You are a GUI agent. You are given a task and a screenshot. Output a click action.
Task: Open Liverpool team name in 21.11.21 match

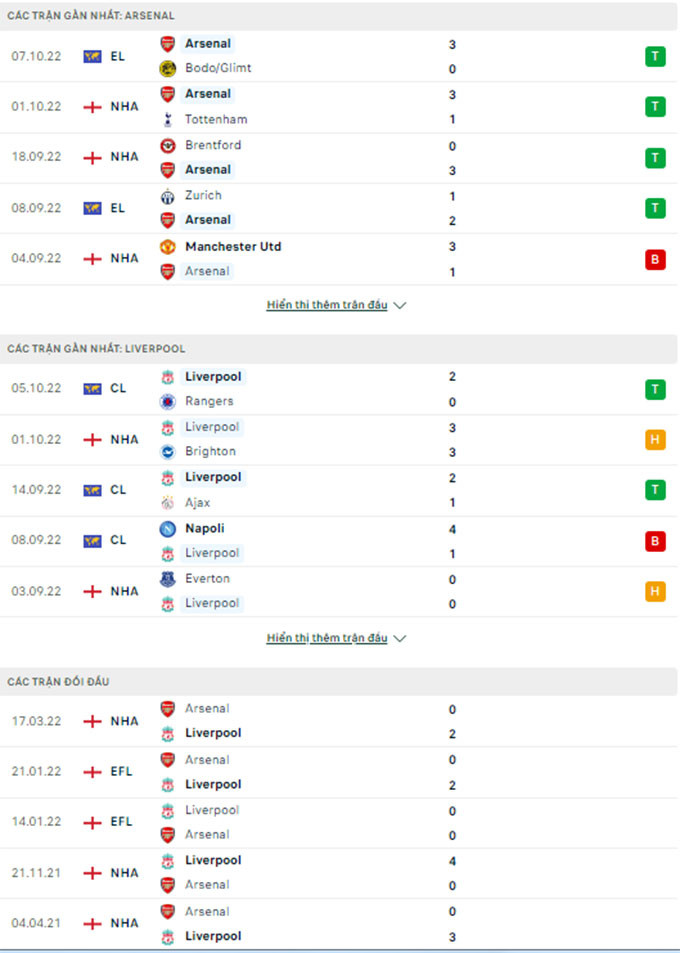[x=213, y=860]
